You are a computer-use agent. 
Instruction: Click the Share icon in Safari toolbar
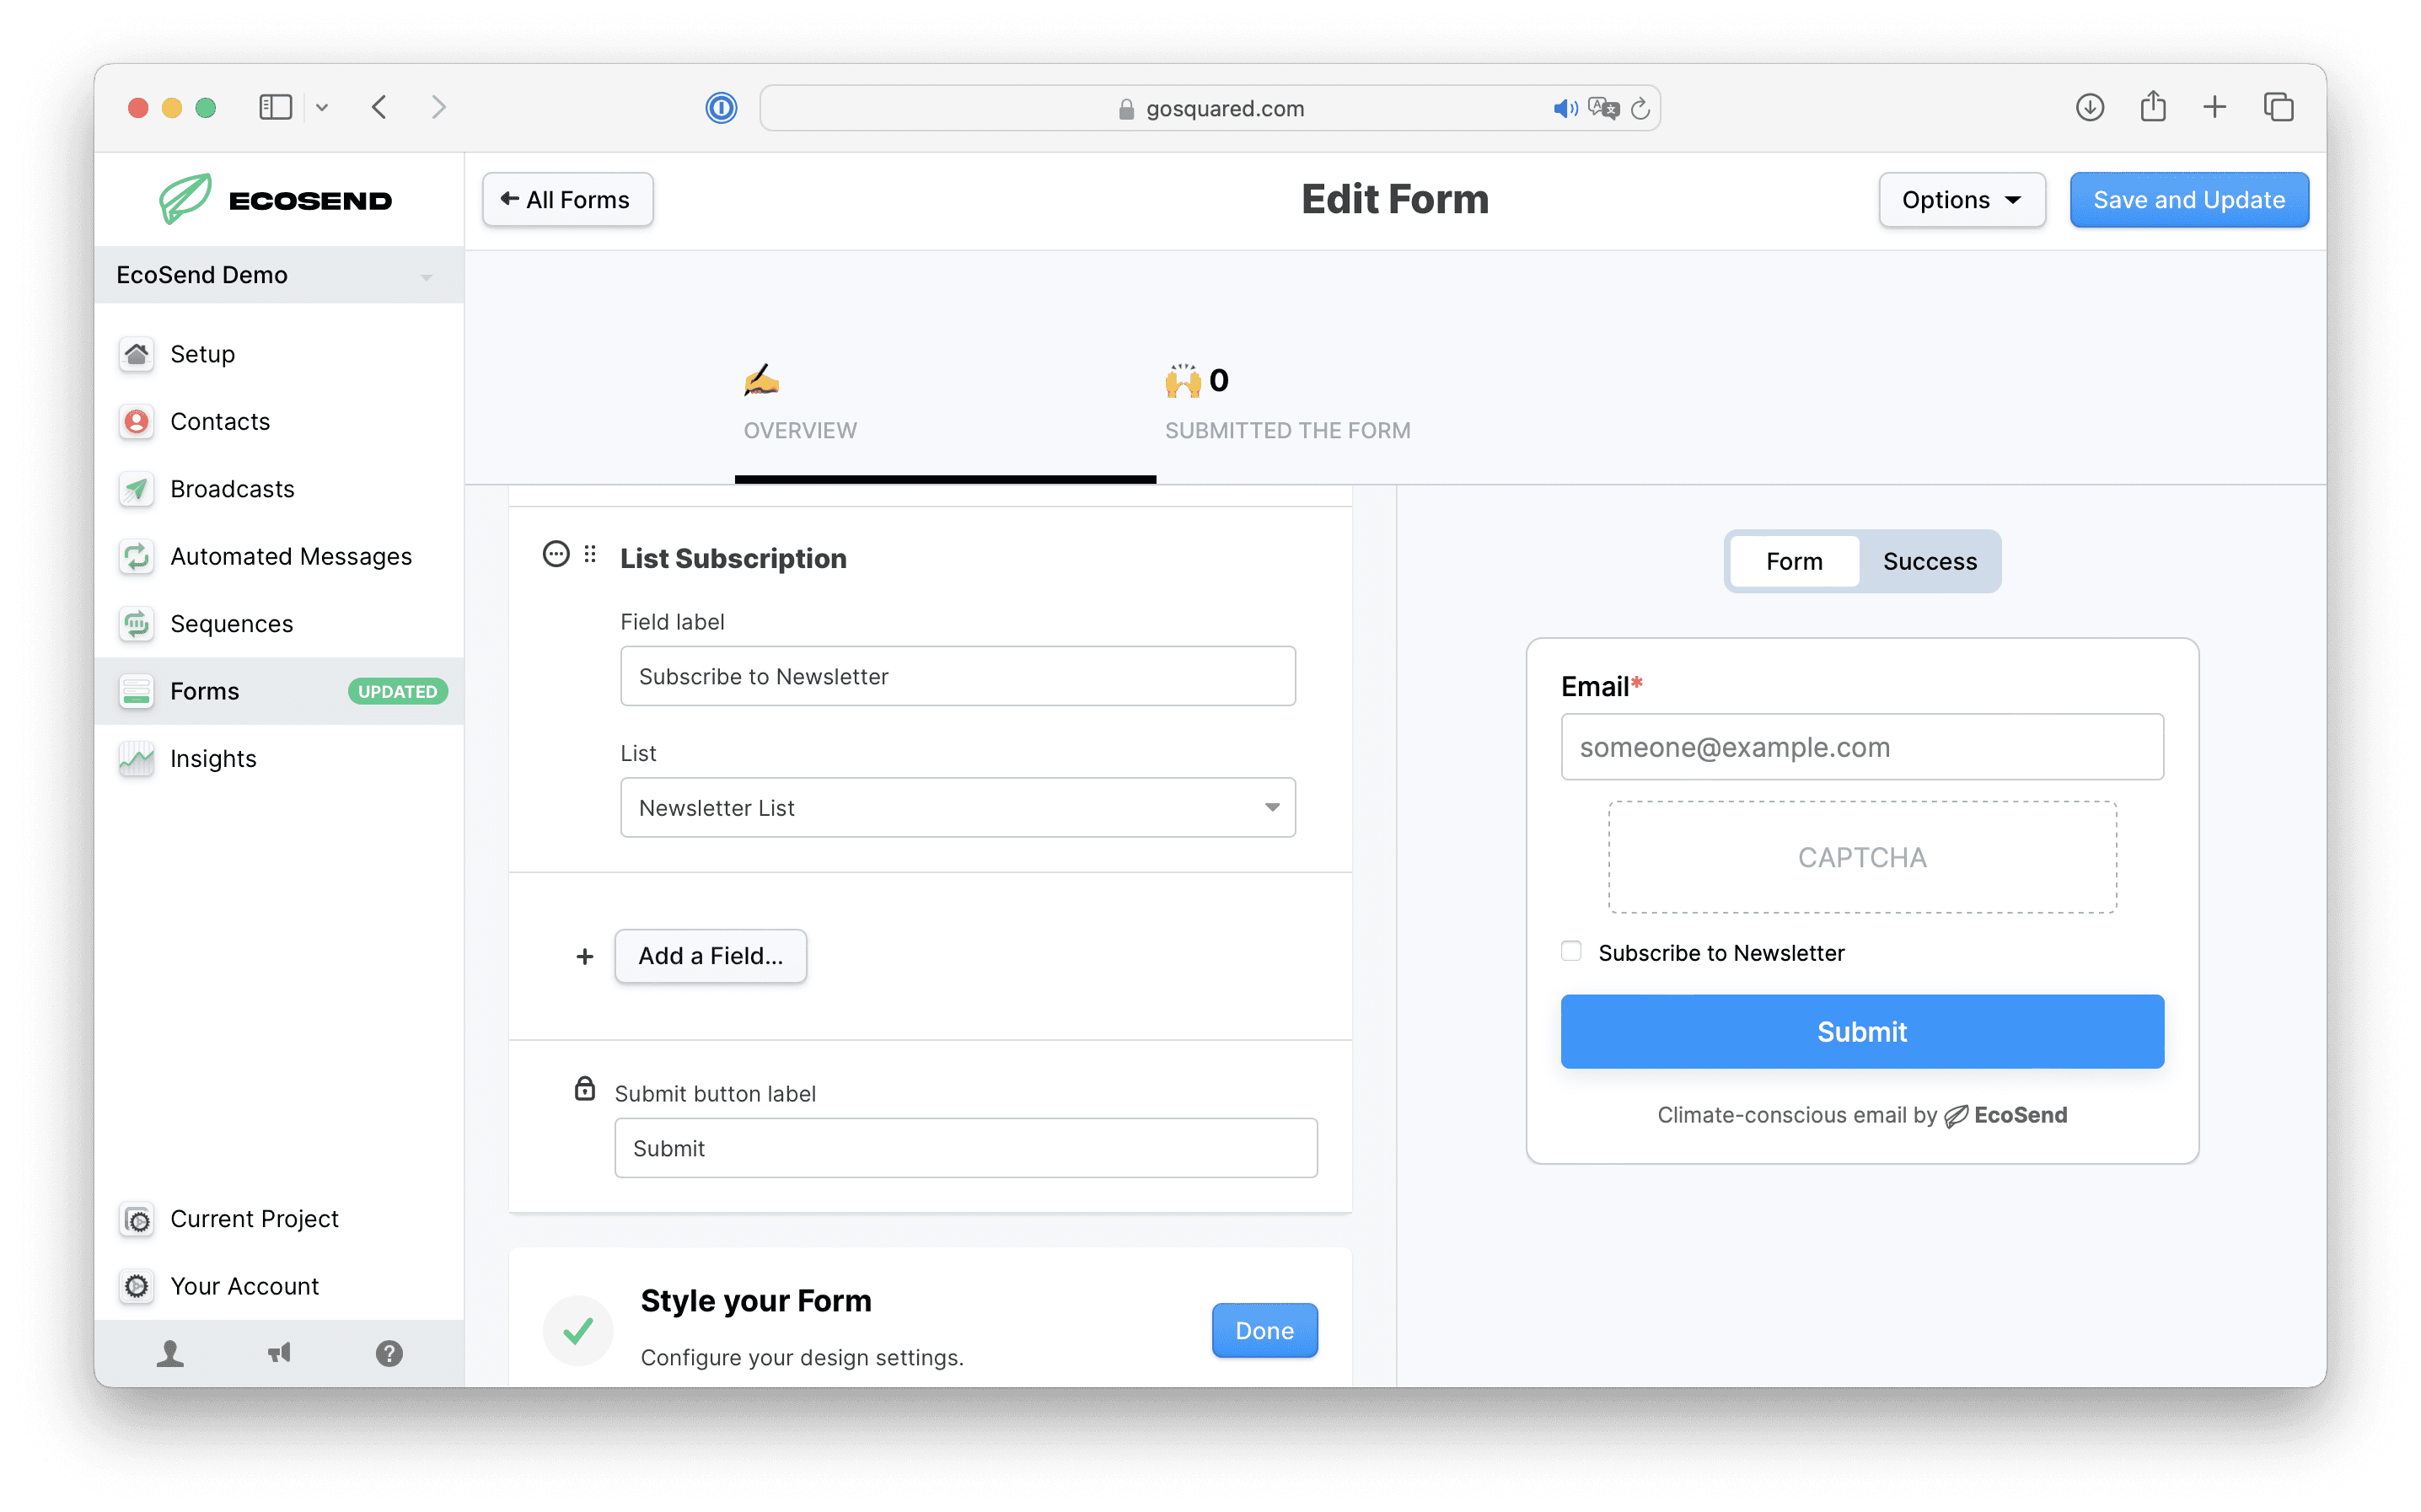[x=2153, y=106]
